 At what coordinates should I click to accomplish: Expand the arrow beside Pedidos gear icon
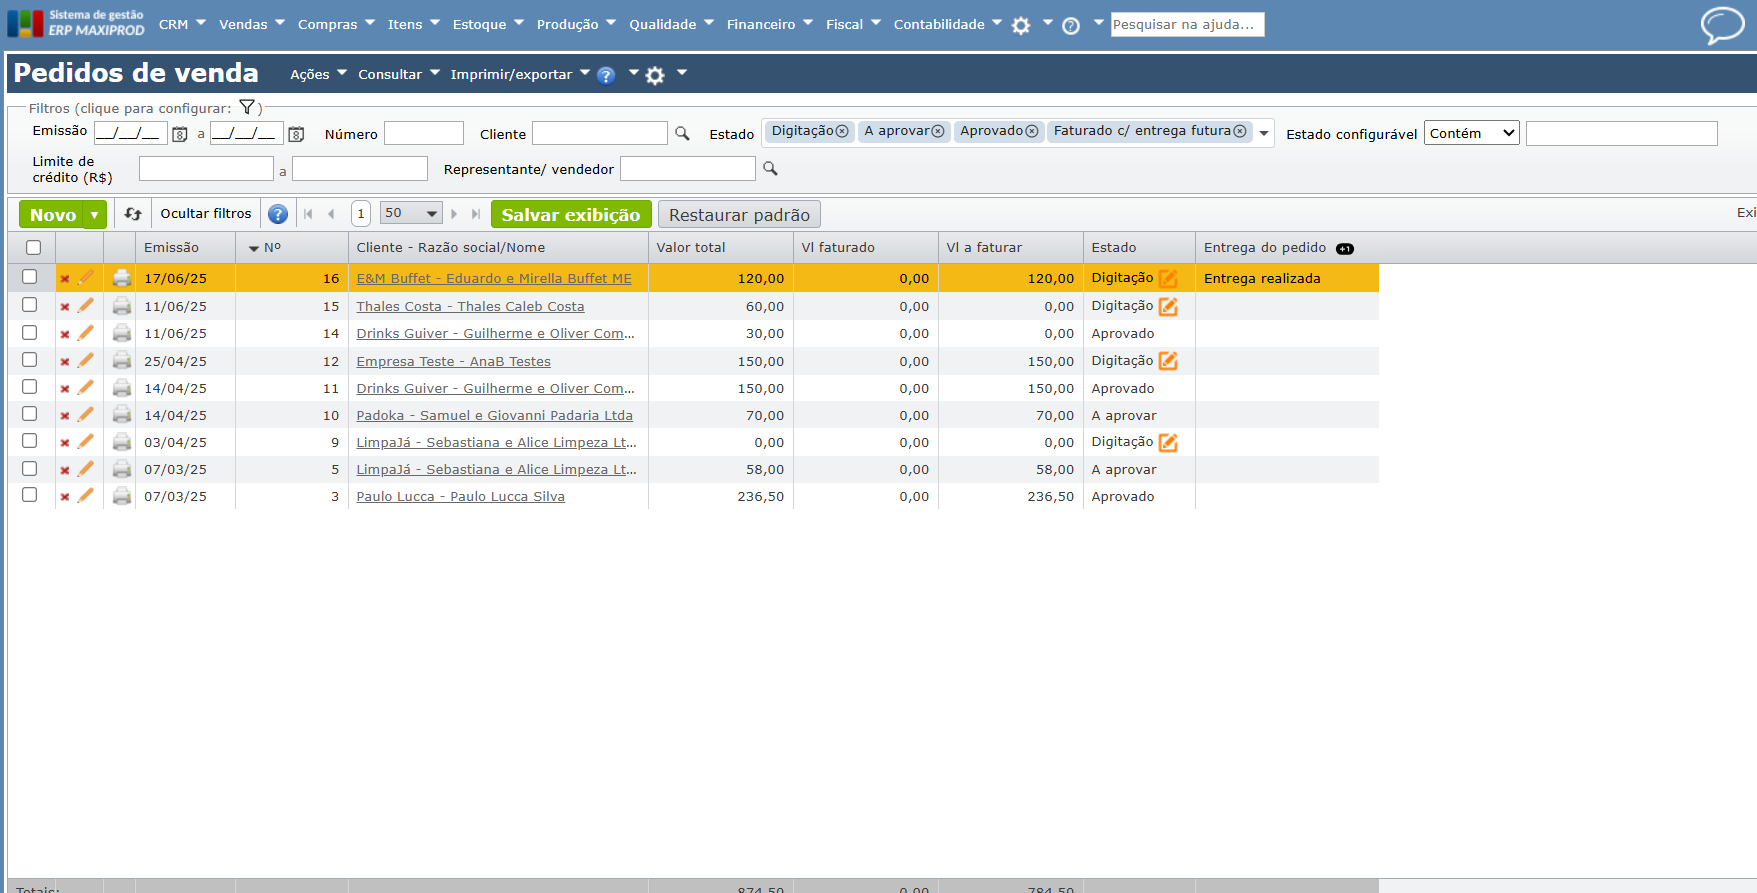[x=682, y=72]
